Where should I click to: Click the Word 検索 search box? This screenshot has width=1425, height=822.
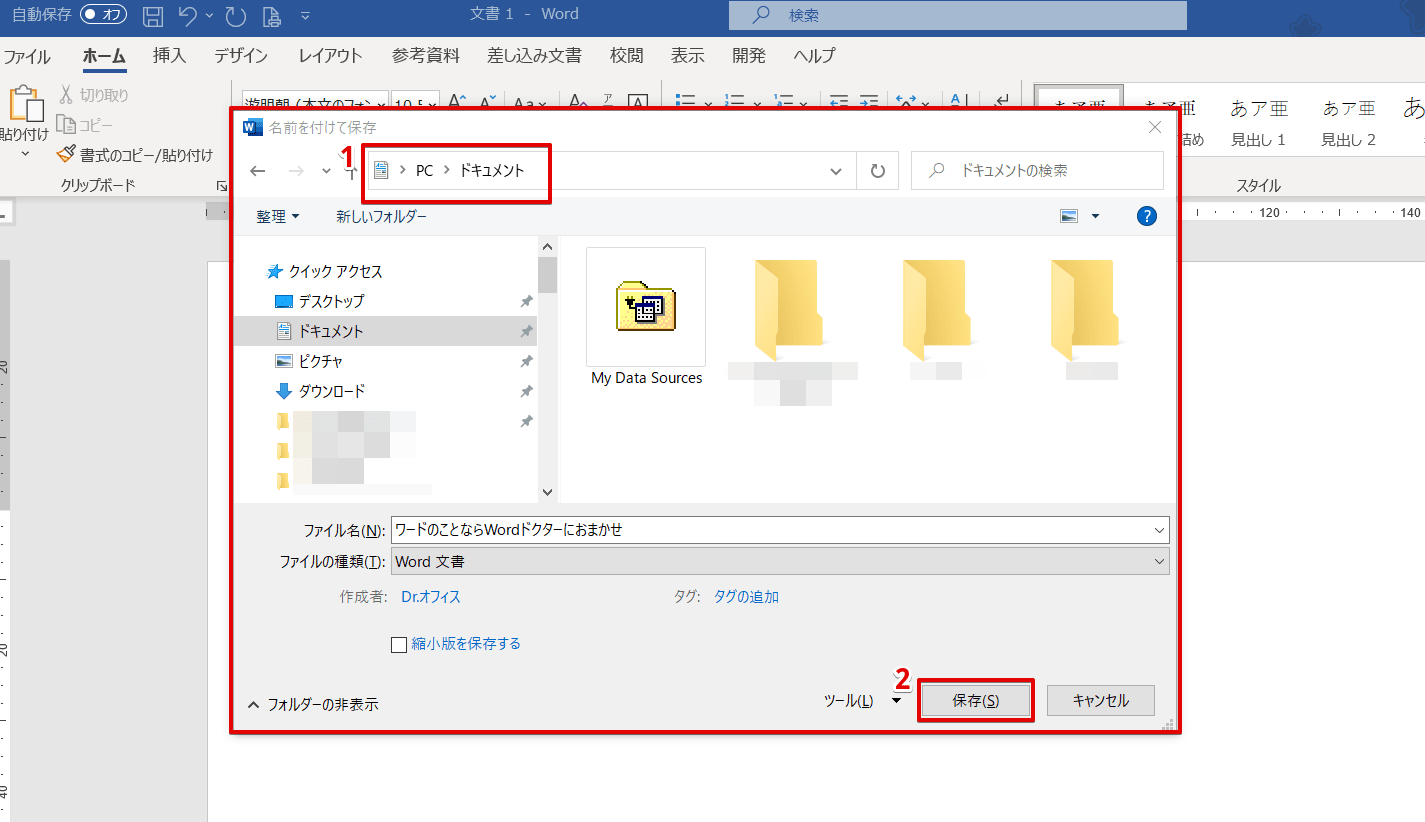pyautogui.click(x=958, y=15)
